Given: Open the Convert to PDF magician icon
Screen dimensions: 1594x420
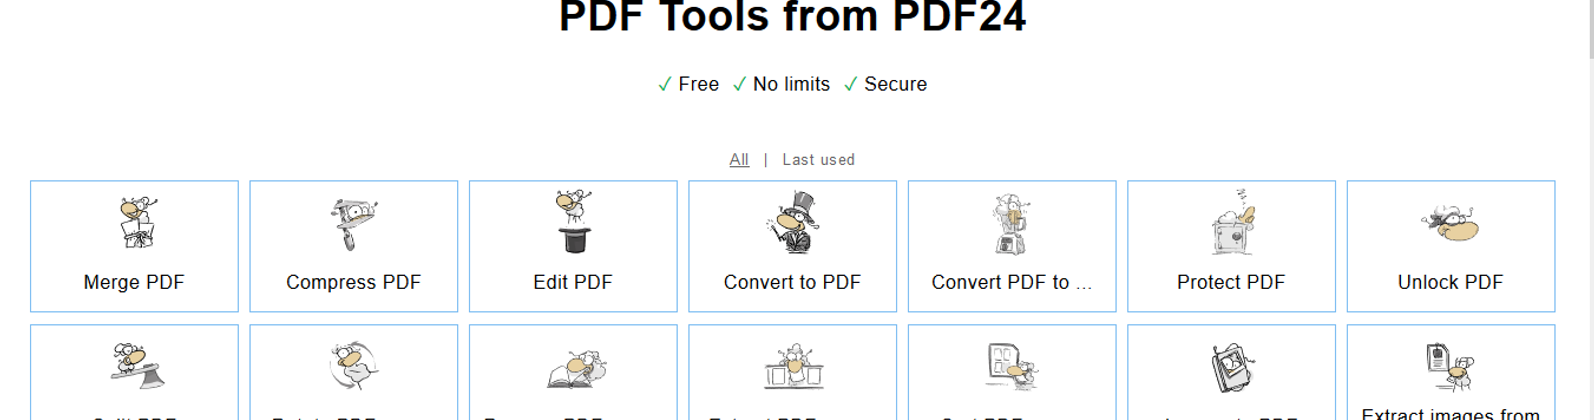Looking at the screenshot, I should (x=792, y=222).
